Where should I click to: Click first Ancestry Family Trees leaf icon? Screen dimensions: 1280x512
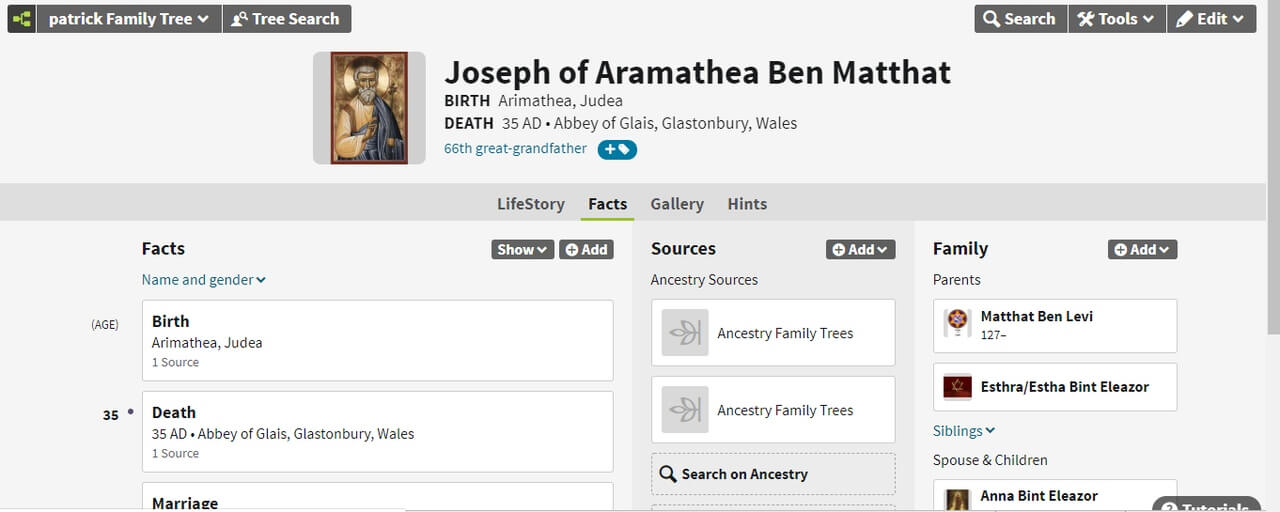685,333
